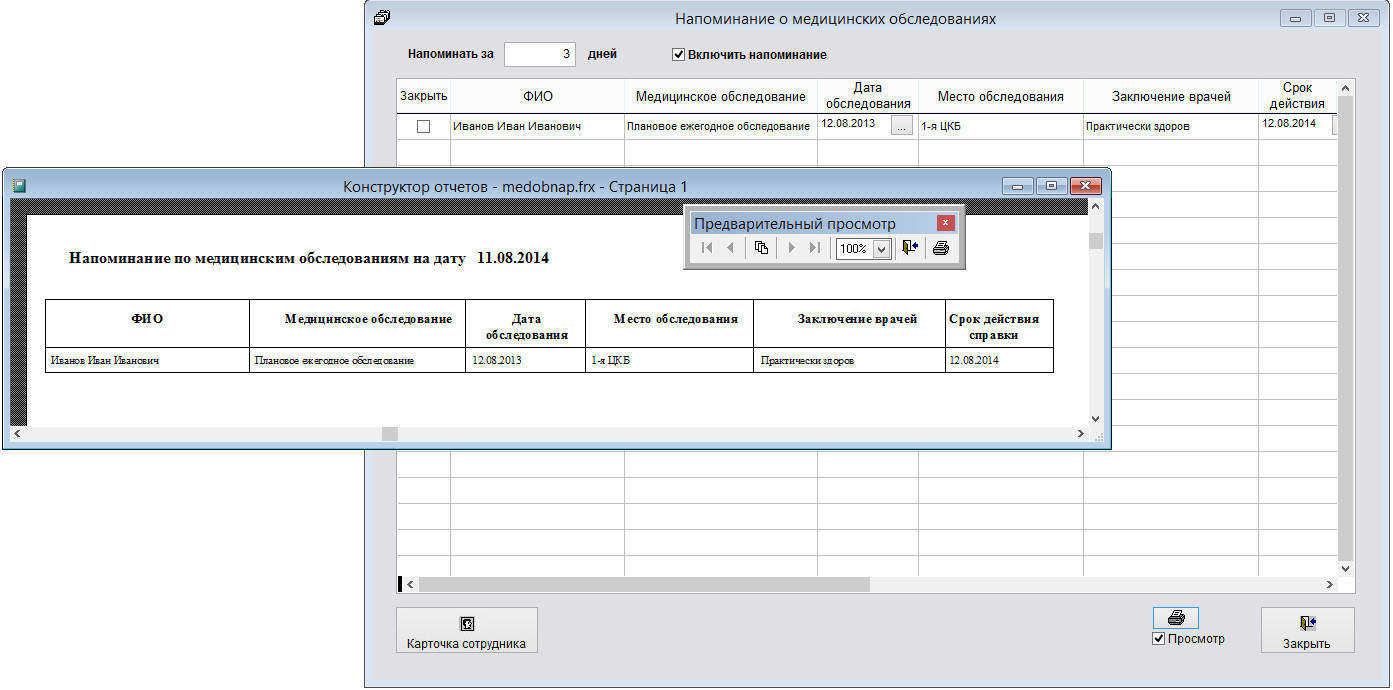The image size is (1393, 690).
Task: Click the Напоминать за days input field
Action: 540,55
